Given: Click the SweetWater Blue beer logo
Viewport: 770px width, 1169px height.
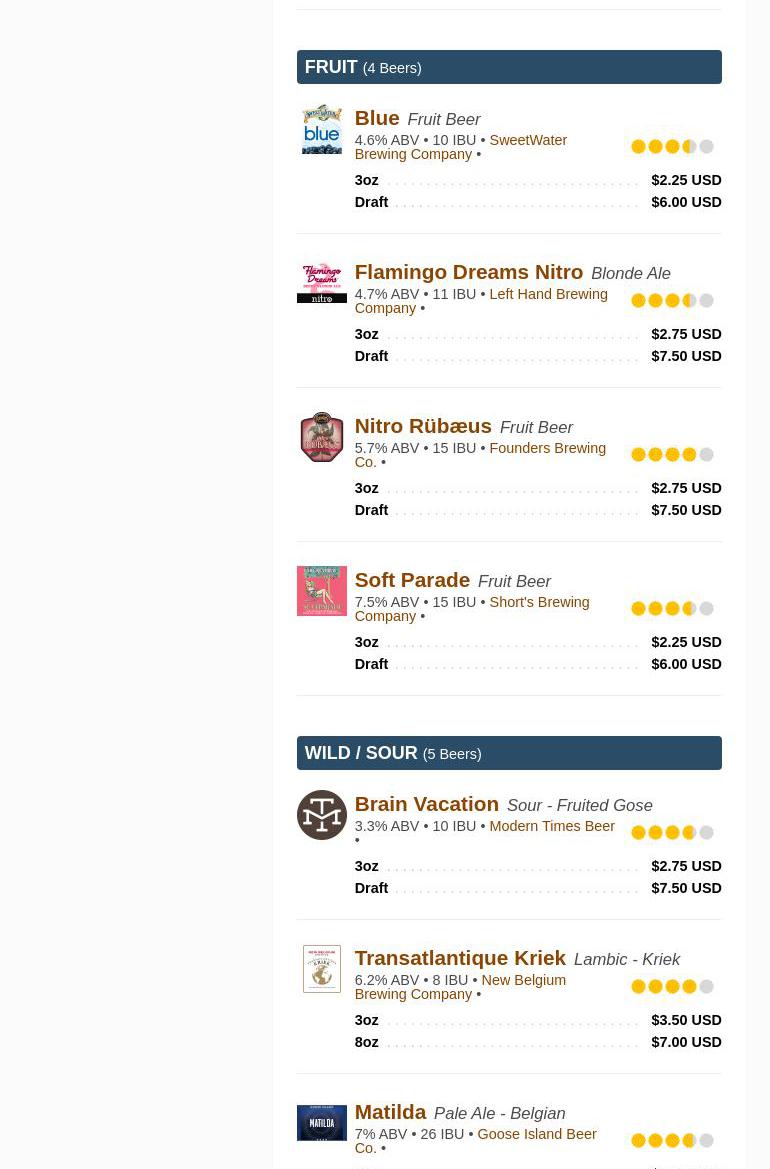Looking at the screenshot, I should (x=321, y=129).
